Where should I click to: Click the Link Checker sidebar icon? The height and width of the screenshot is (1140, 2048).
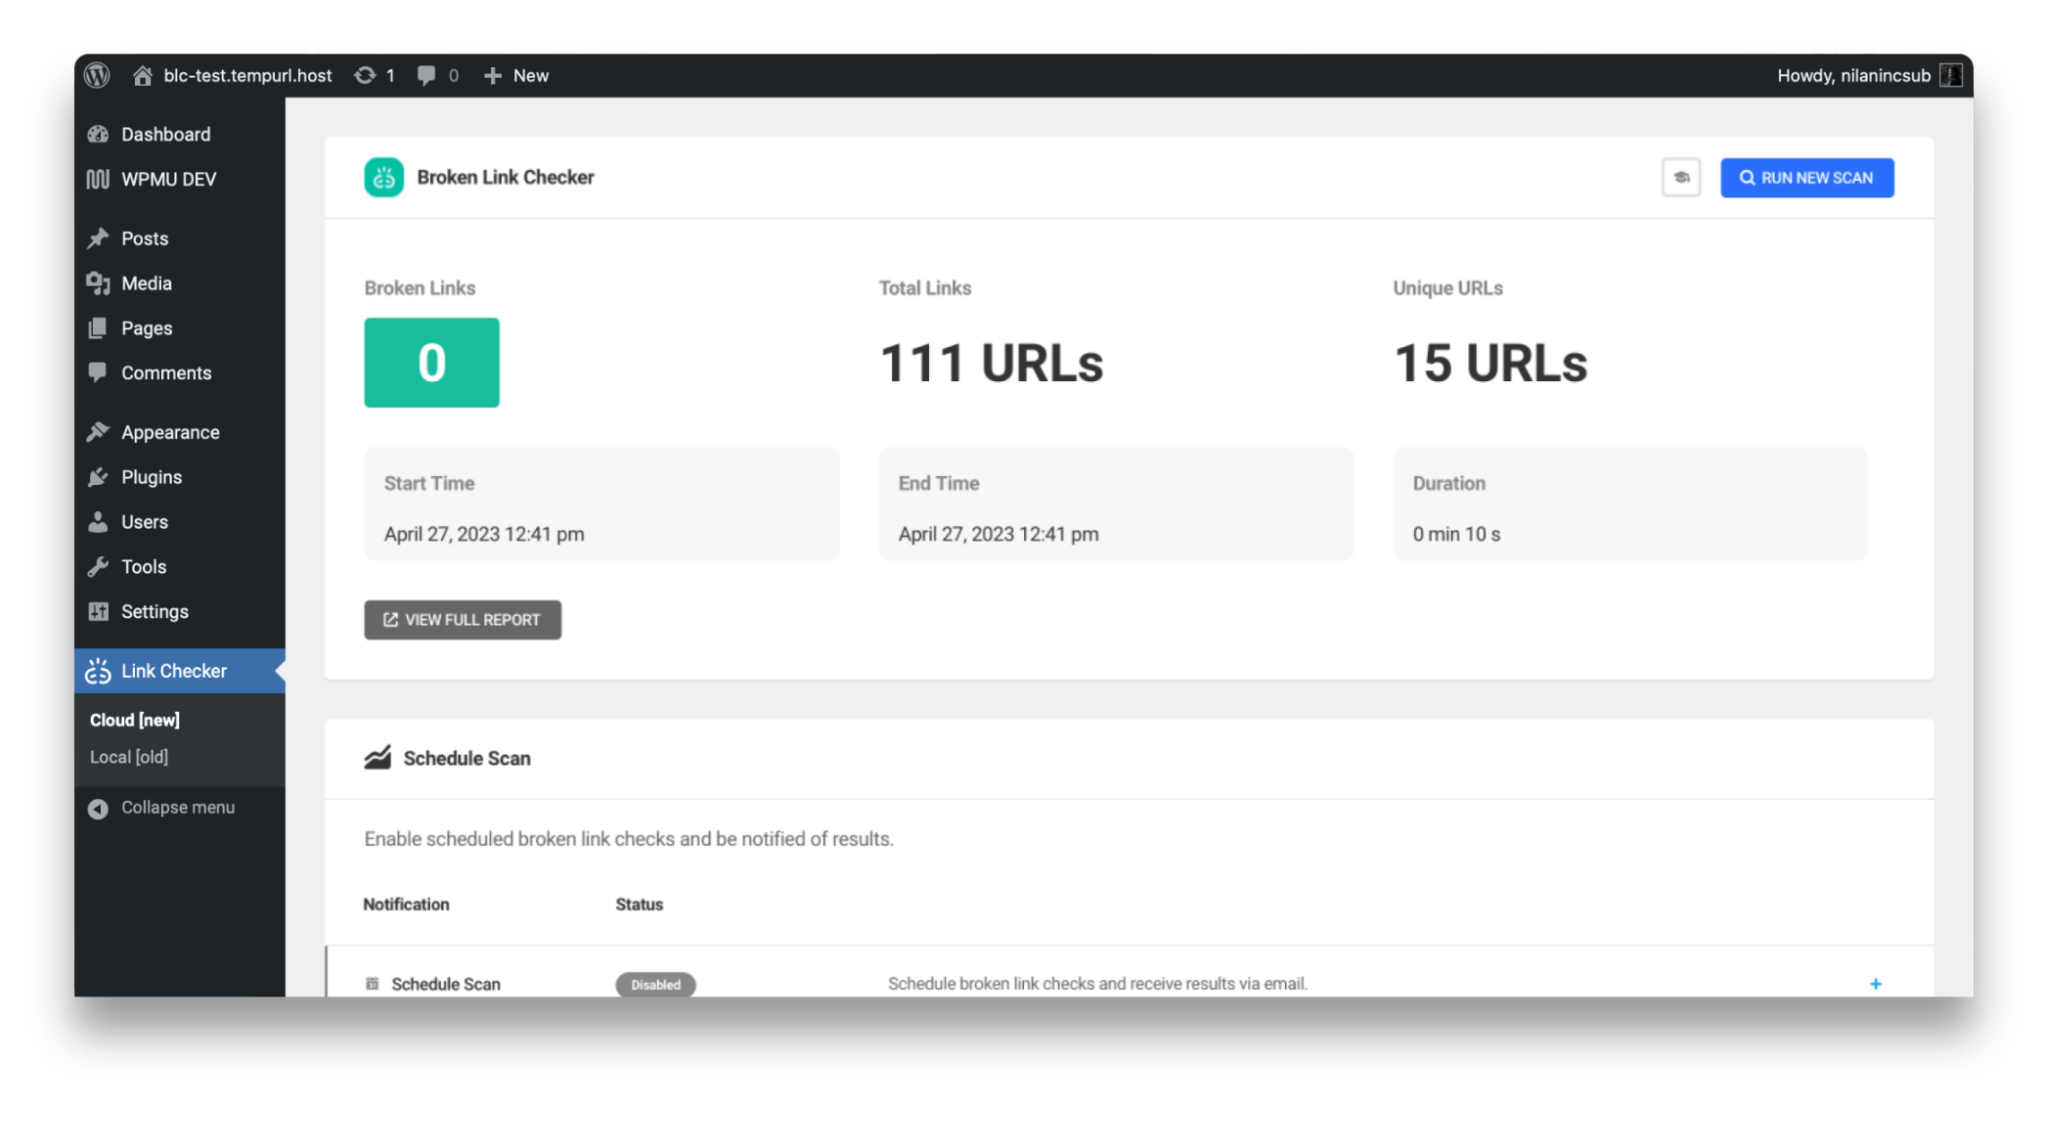tap(99, 671)
